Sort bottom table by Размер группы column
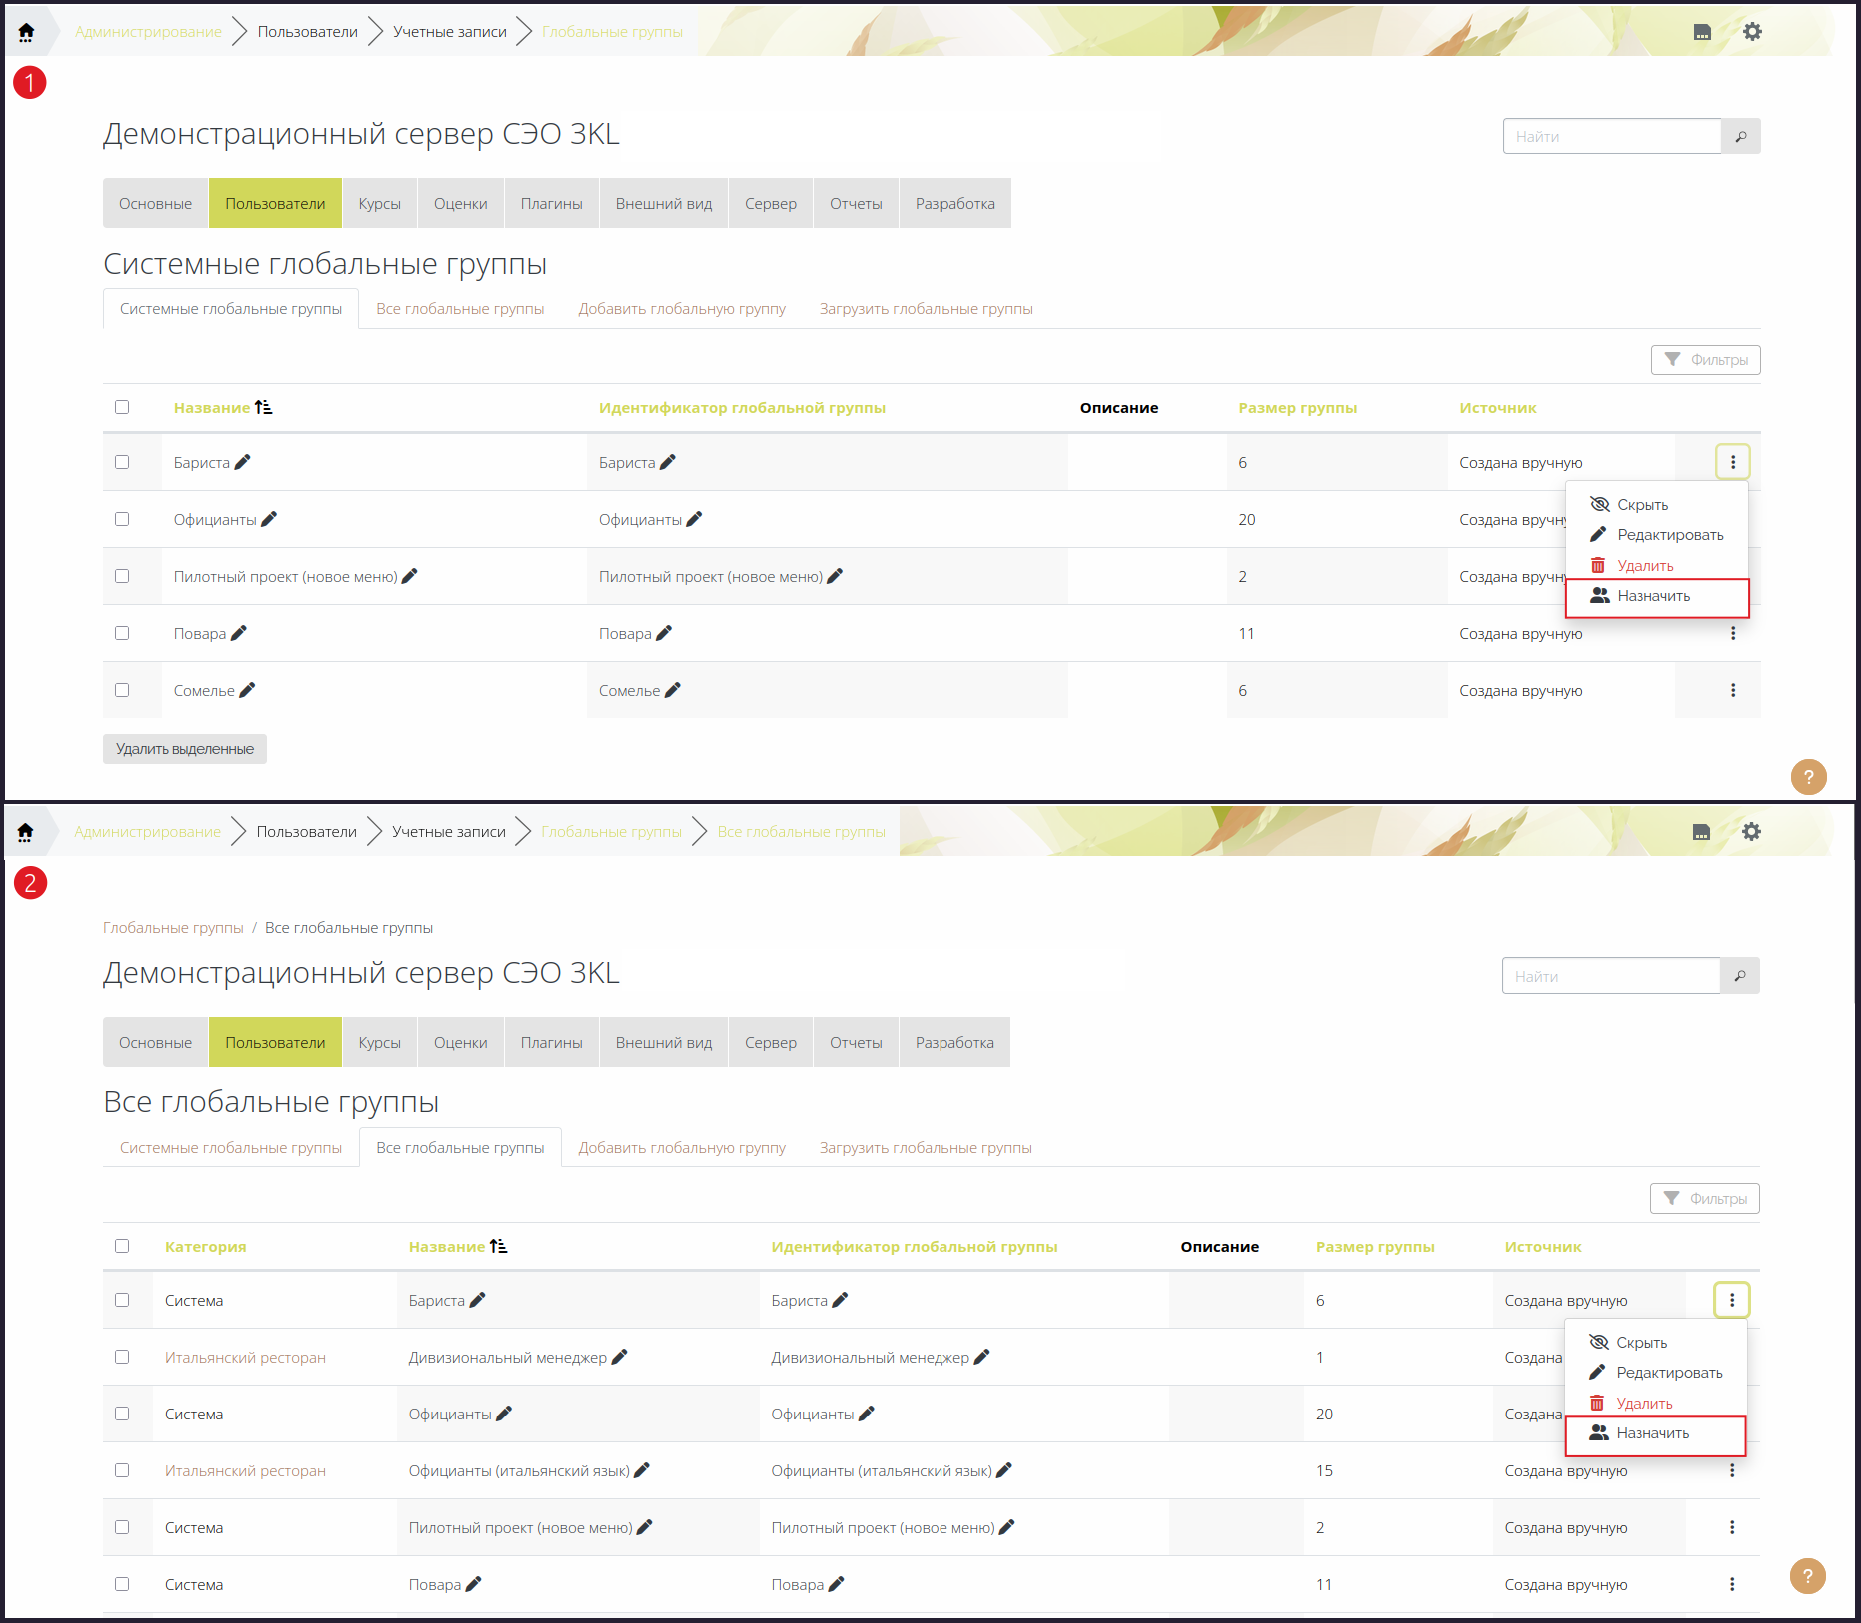 coord(1375,1246)
